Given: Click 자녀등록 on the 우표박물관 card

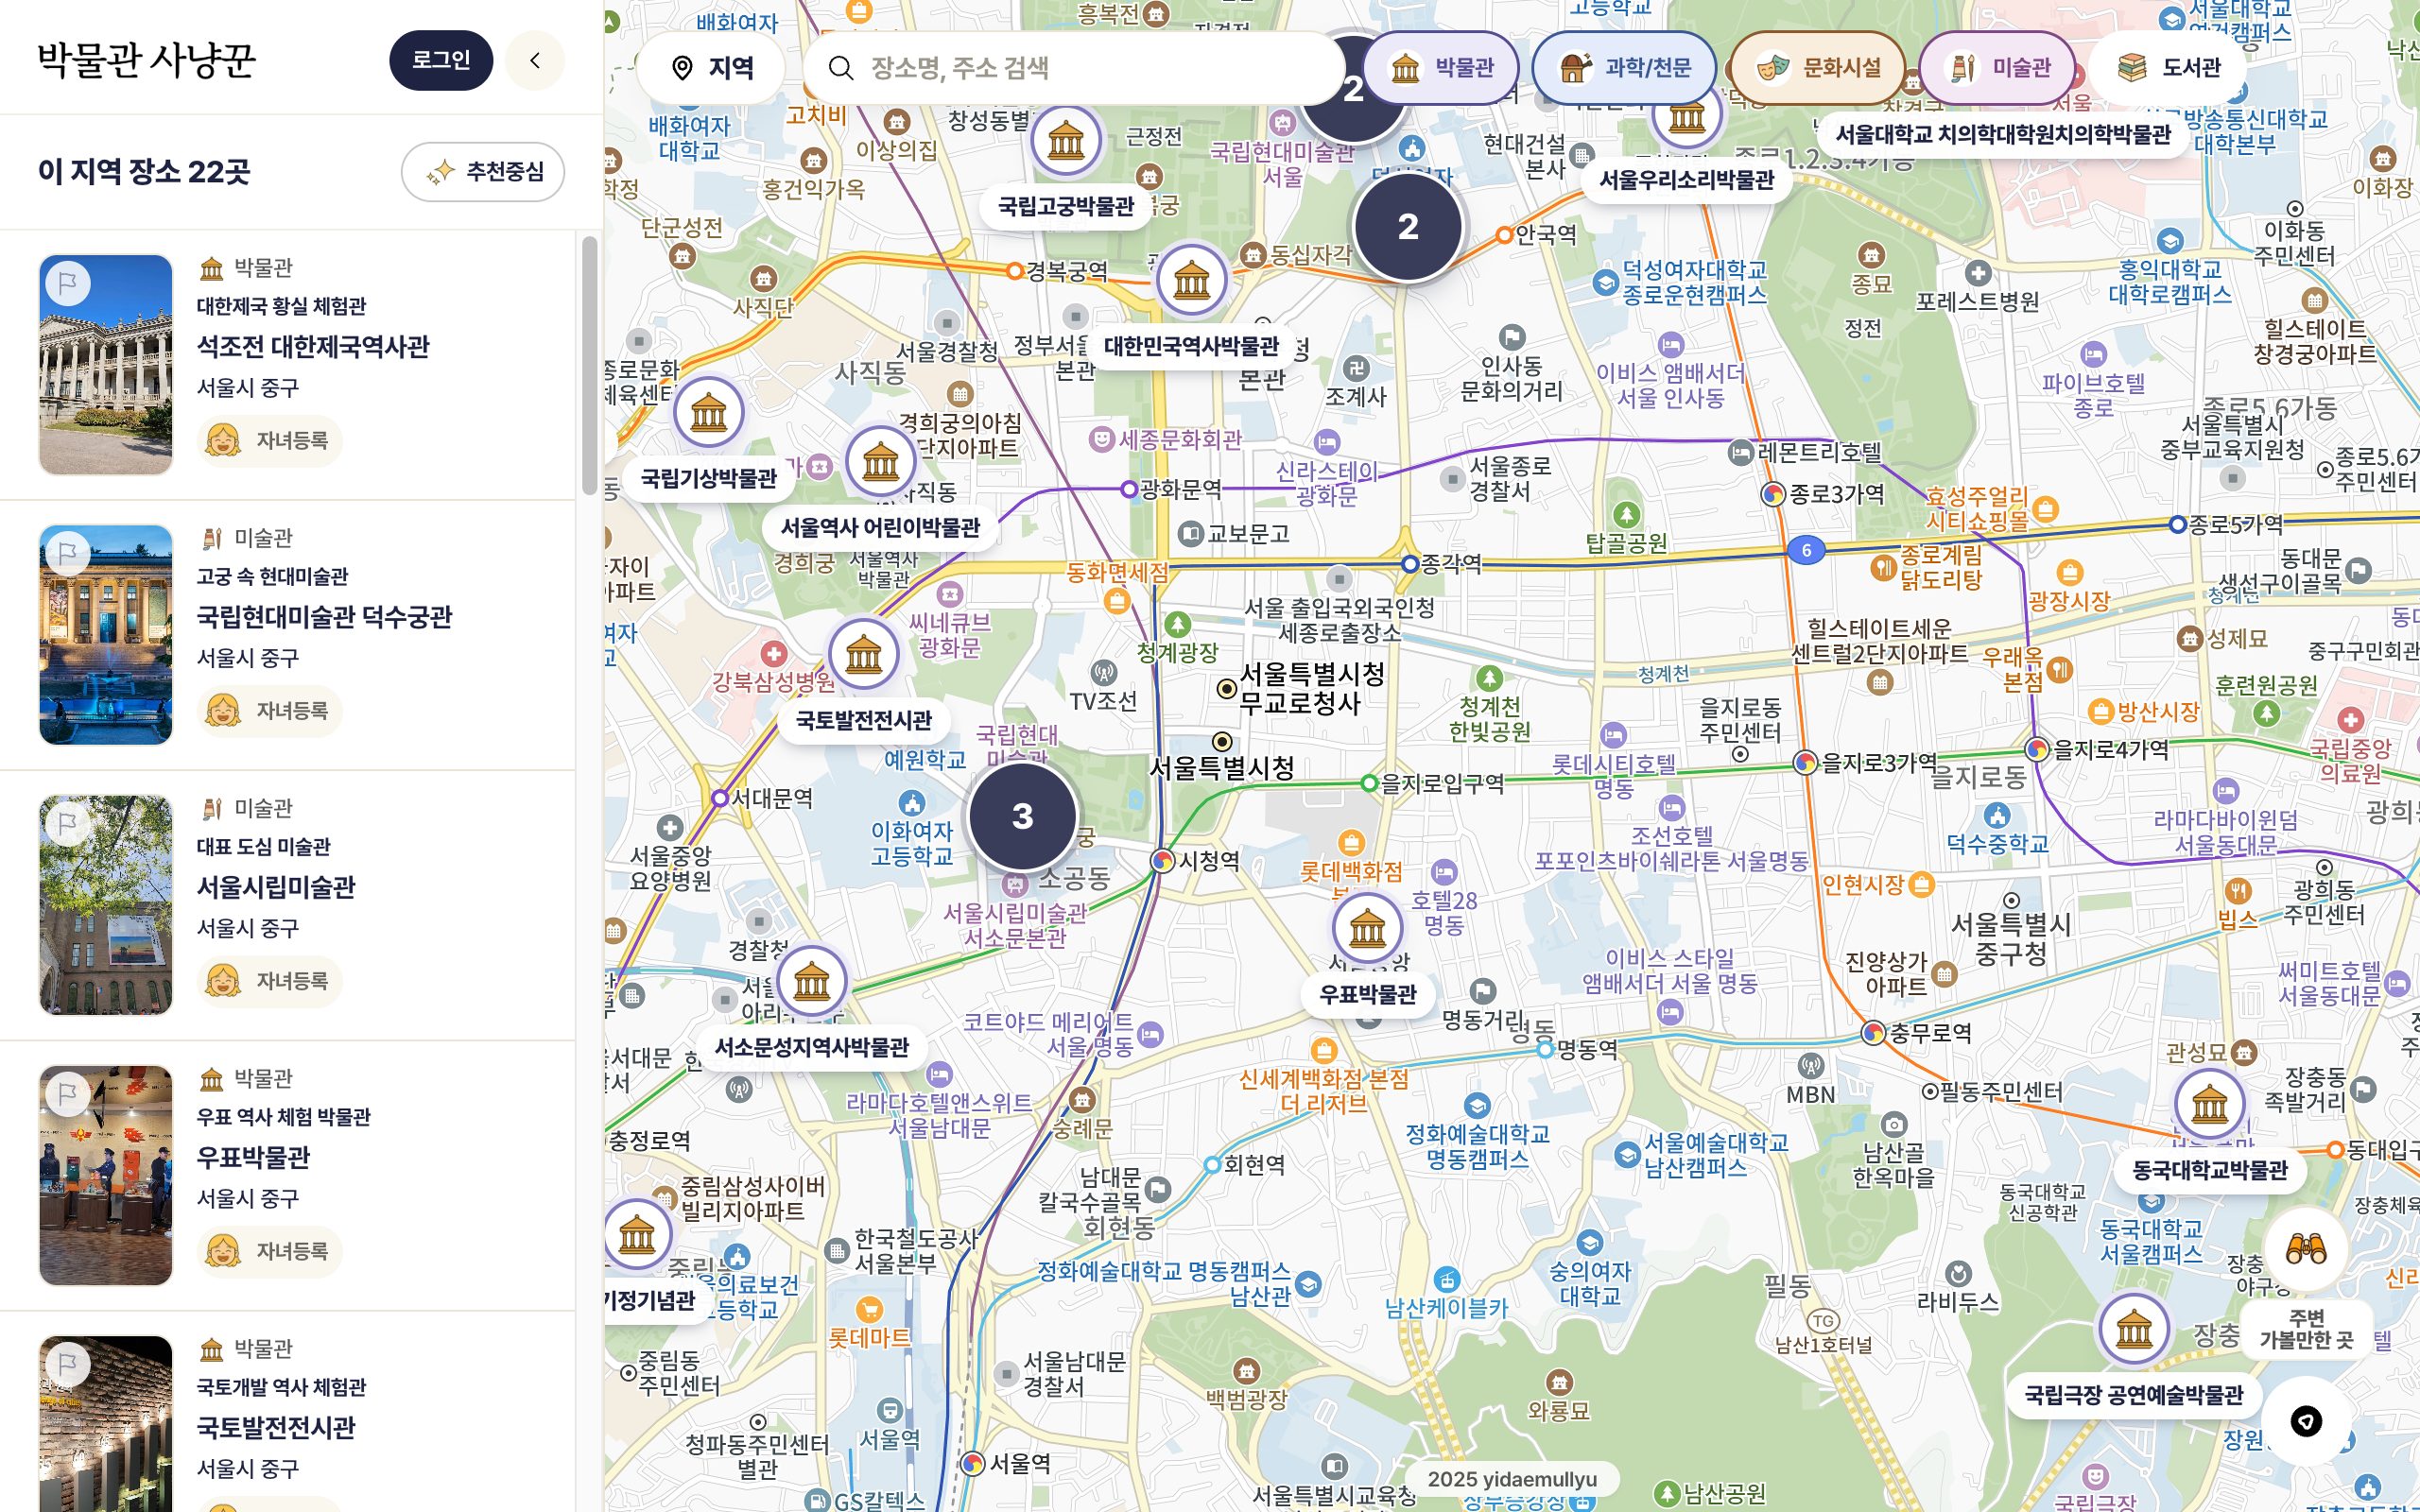Looking at the screenshot, I should coord(270,1251).
